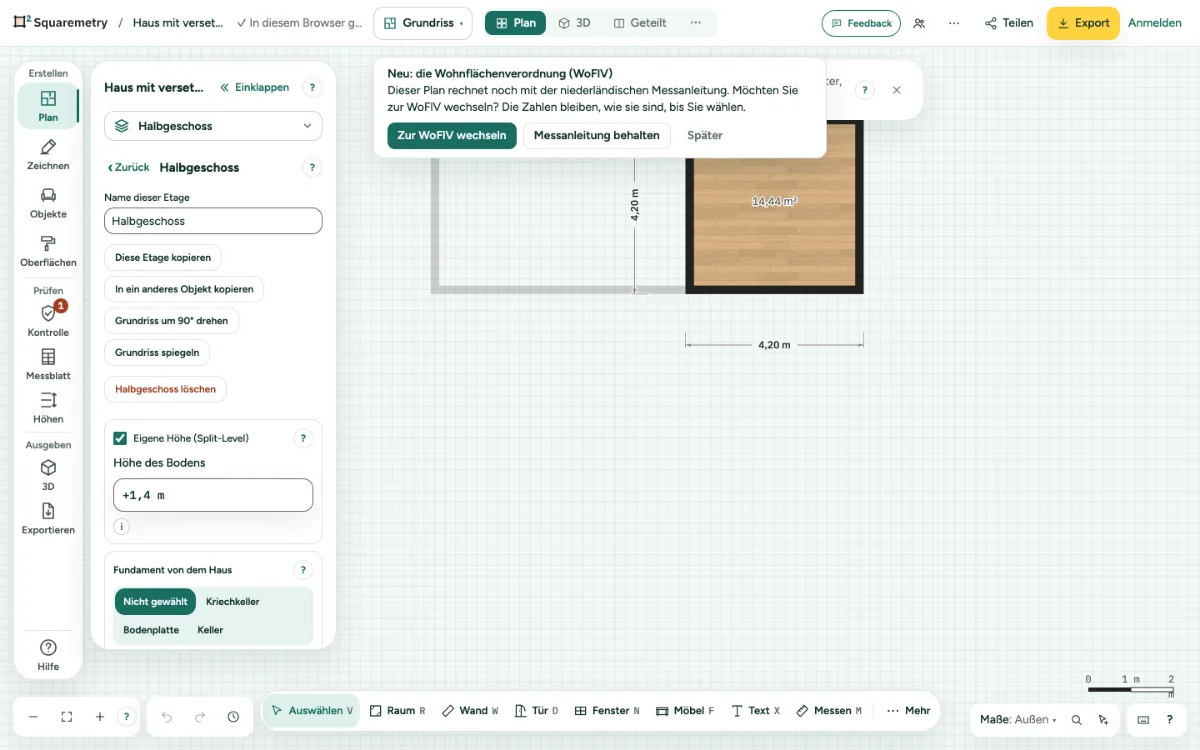Switch to the Geteilt split view tab
The height and width of the screenshot is (750, 1200).
(640, 23)
